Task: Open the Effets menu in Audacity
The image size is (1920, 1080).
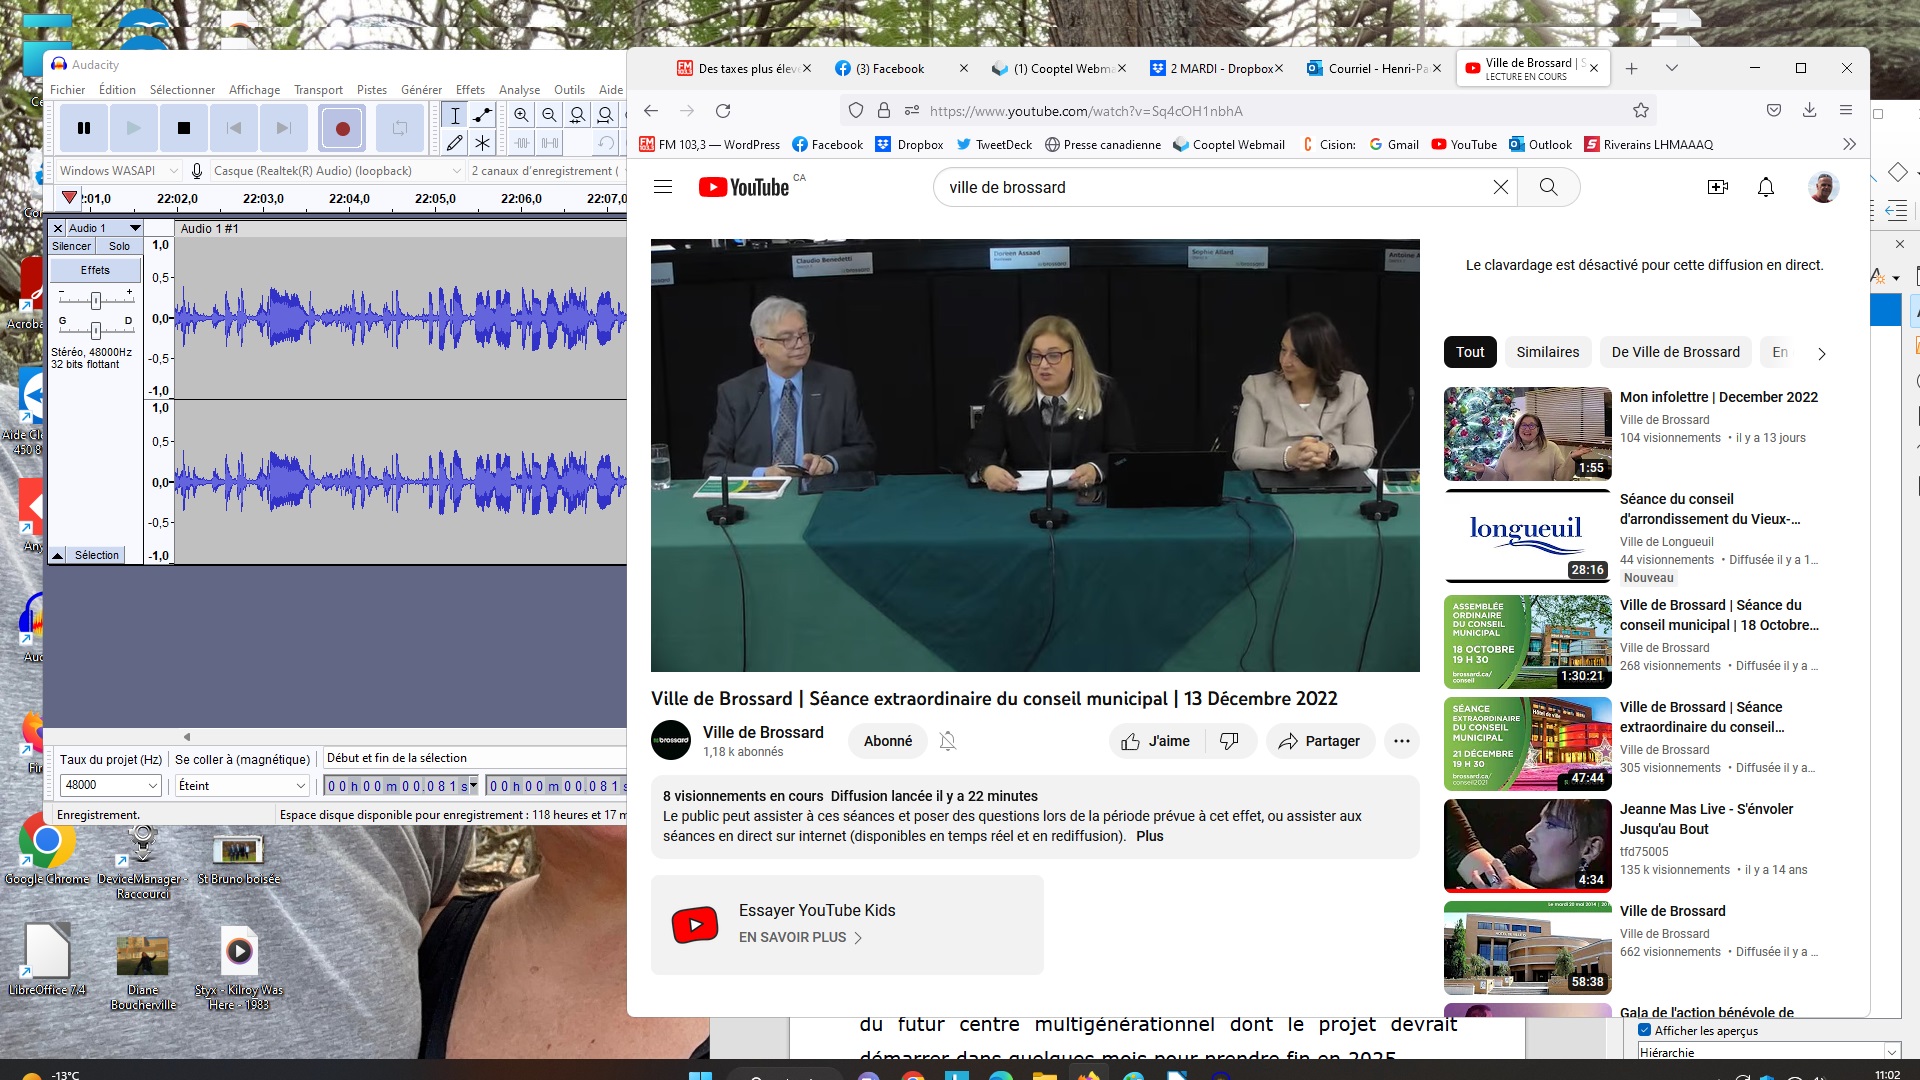Action: pos(469,90)
